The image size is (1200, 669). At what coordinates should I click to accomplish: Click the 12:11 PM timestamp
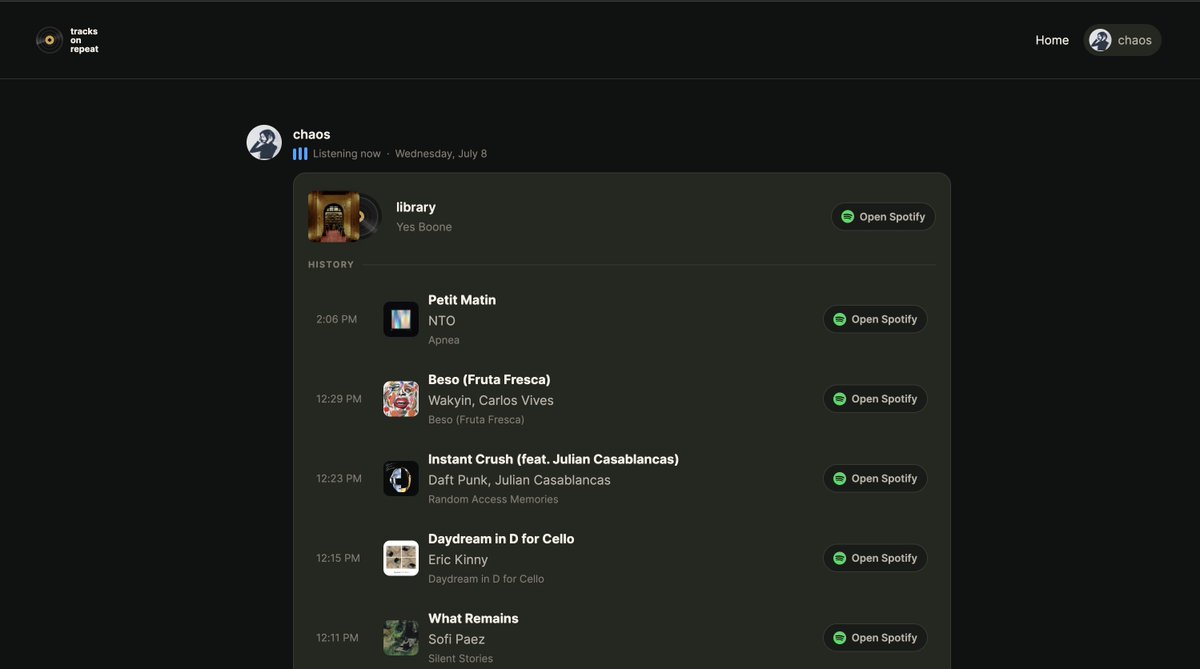[x=337, y=638]
